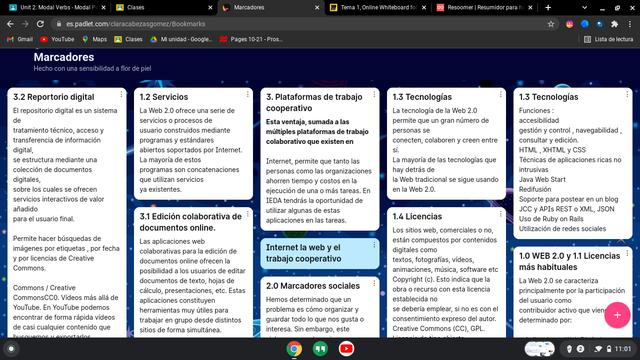Switch to Unit 2. Modal Verbs tab

[x=57, y=7]
